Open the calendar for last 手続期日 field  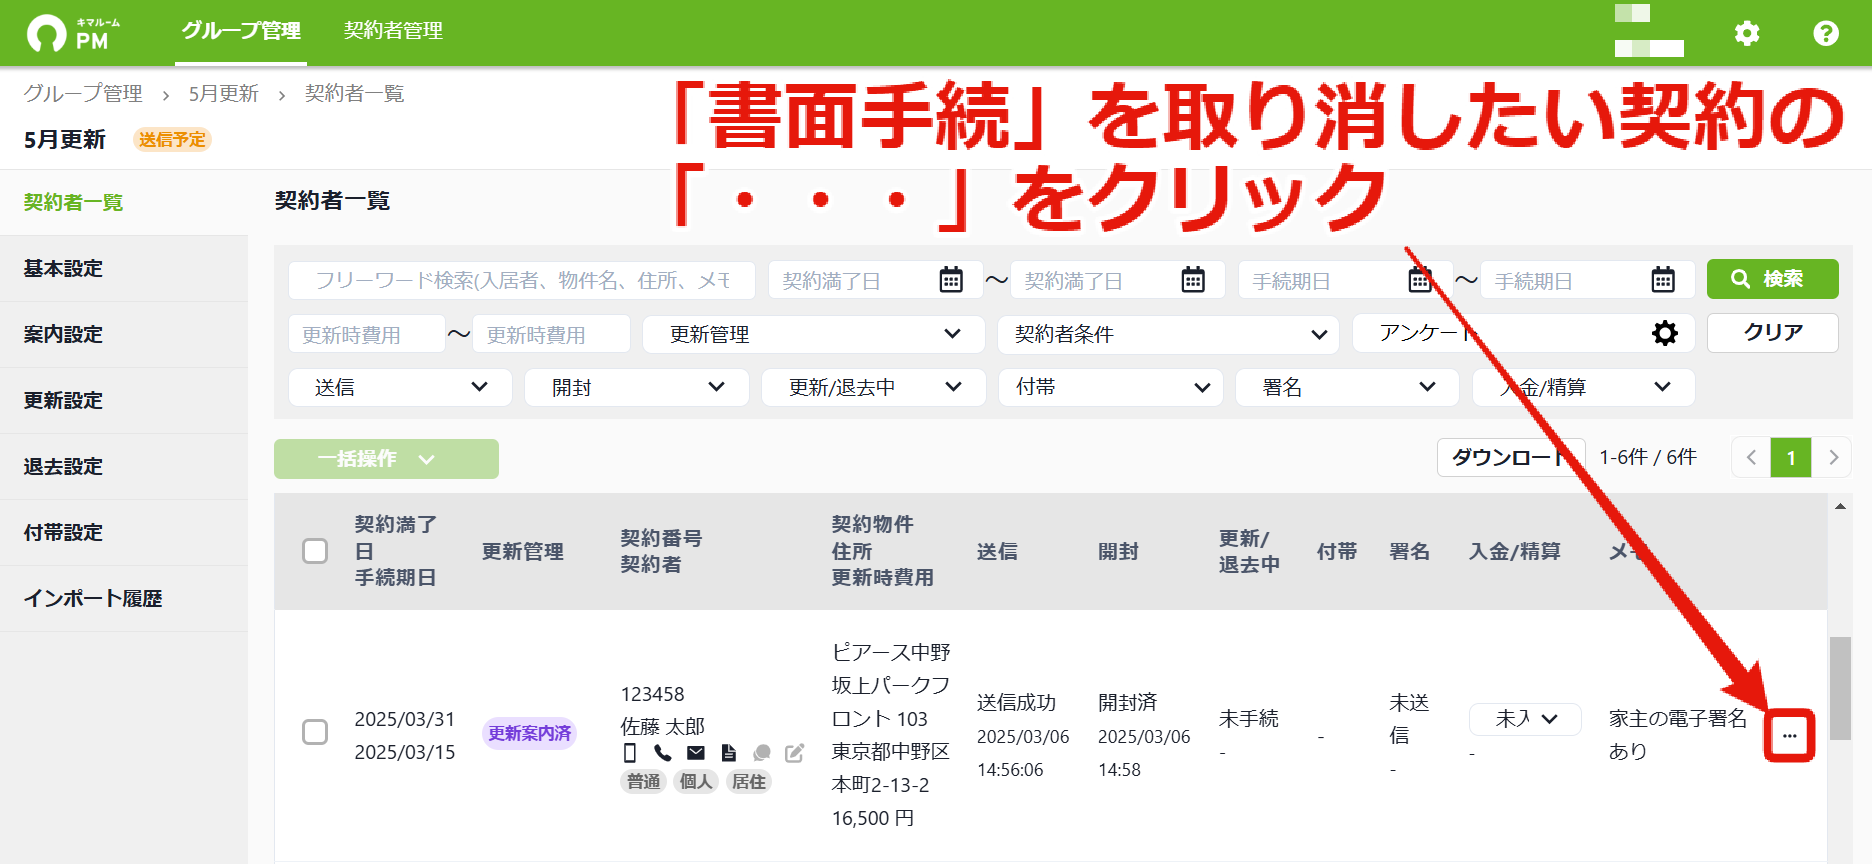(x=1663, y=280)
